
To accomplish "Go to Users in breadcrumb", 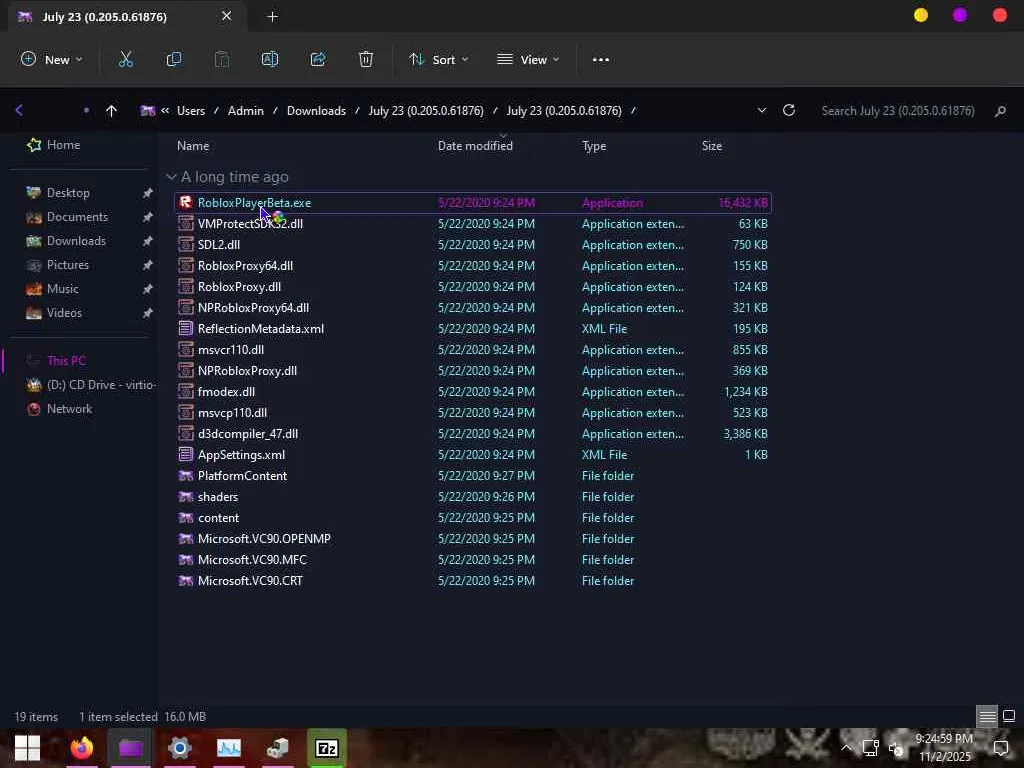I will pyautogui.click(x=191, y=110).
